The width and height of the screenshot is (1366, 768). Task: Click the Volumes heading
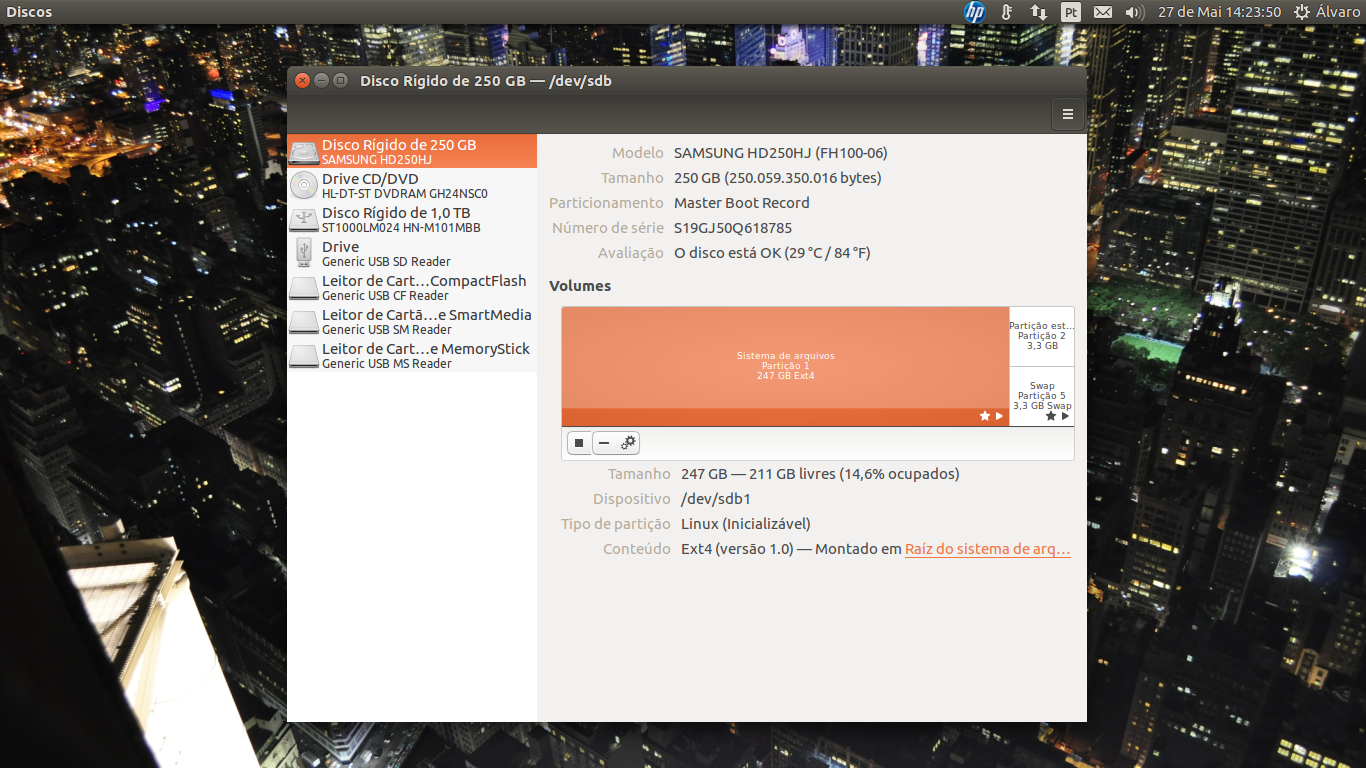point(580,286)
